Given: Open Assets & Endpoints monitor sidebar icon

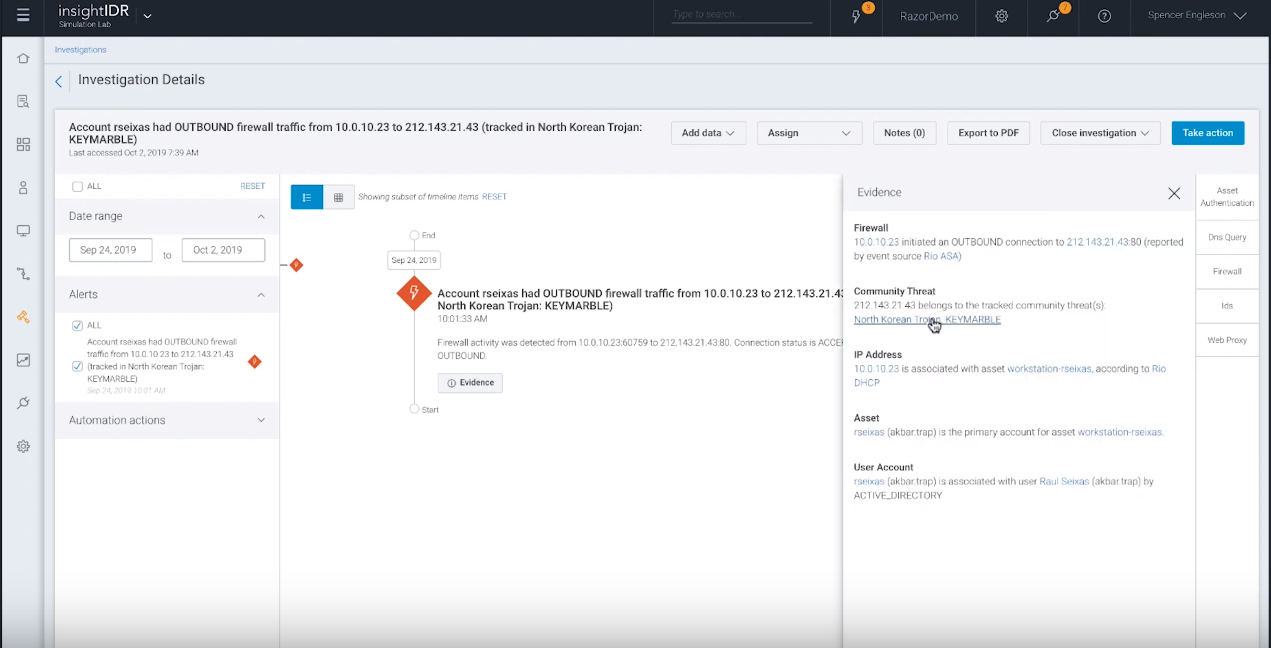Looking at the screenshot, I should coord(23,230).
